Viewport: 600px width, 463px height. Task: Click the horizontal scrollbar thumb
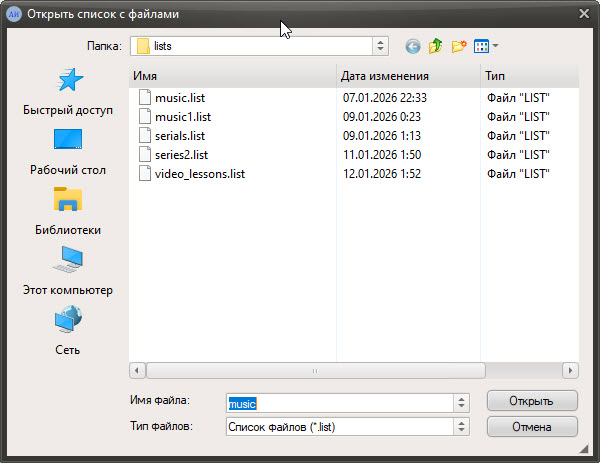click(x=316, y=370)
